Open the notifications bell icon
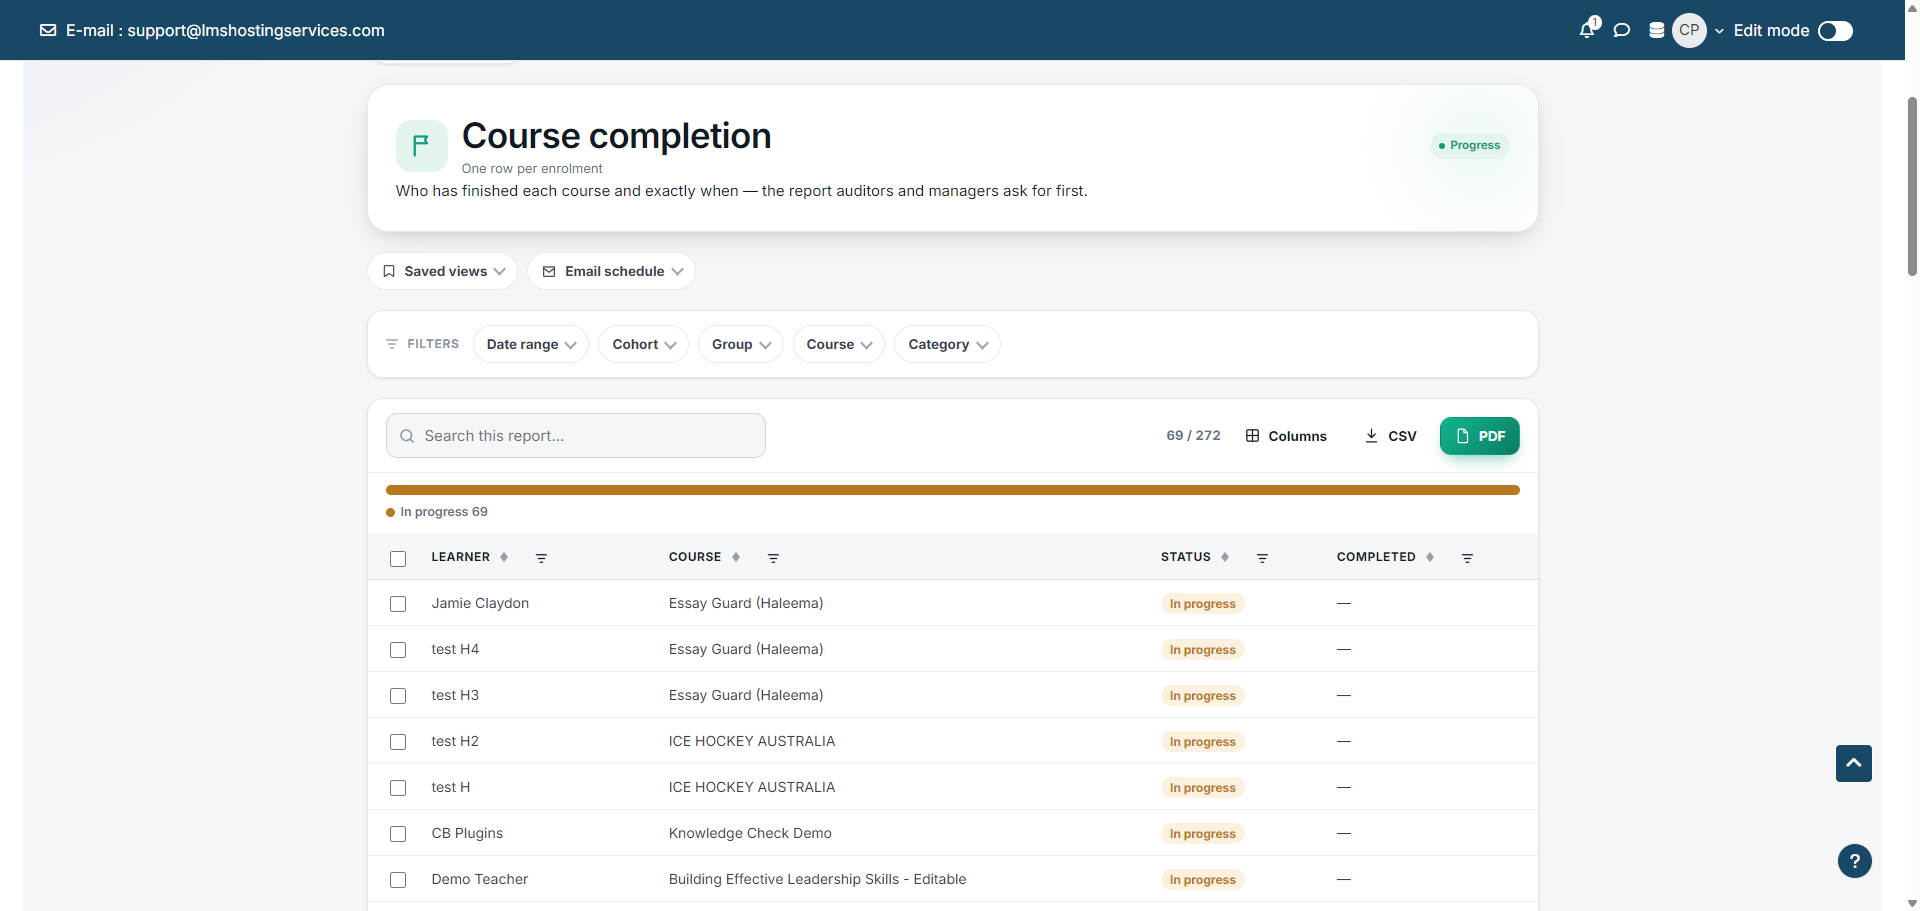Viewport: 1920px width, 911px height. point(1587,30)
